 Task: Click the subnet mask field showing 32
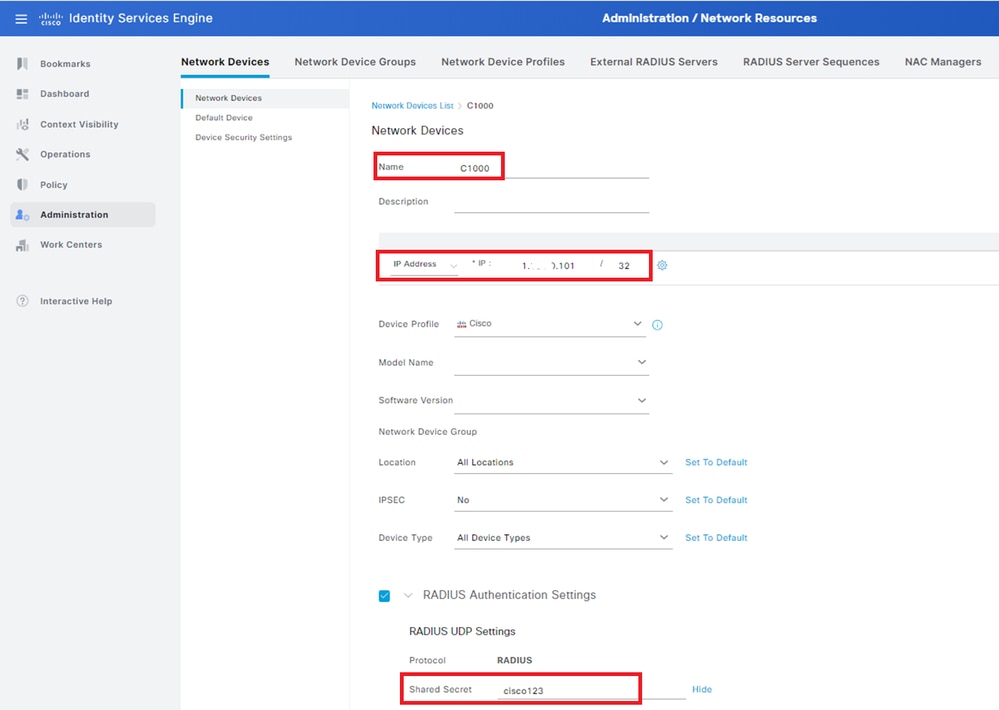click(624, 266)
